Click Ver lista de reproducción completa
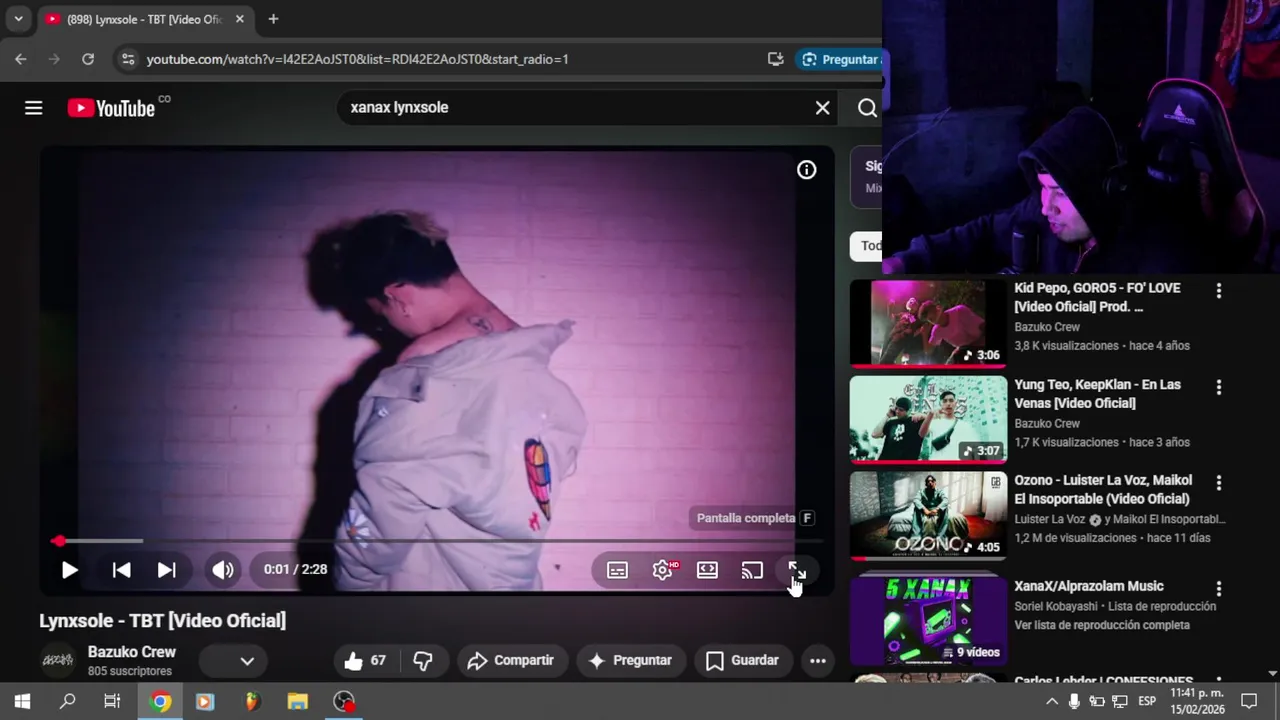This screenshot has width=1280, height=720. 1102,625
